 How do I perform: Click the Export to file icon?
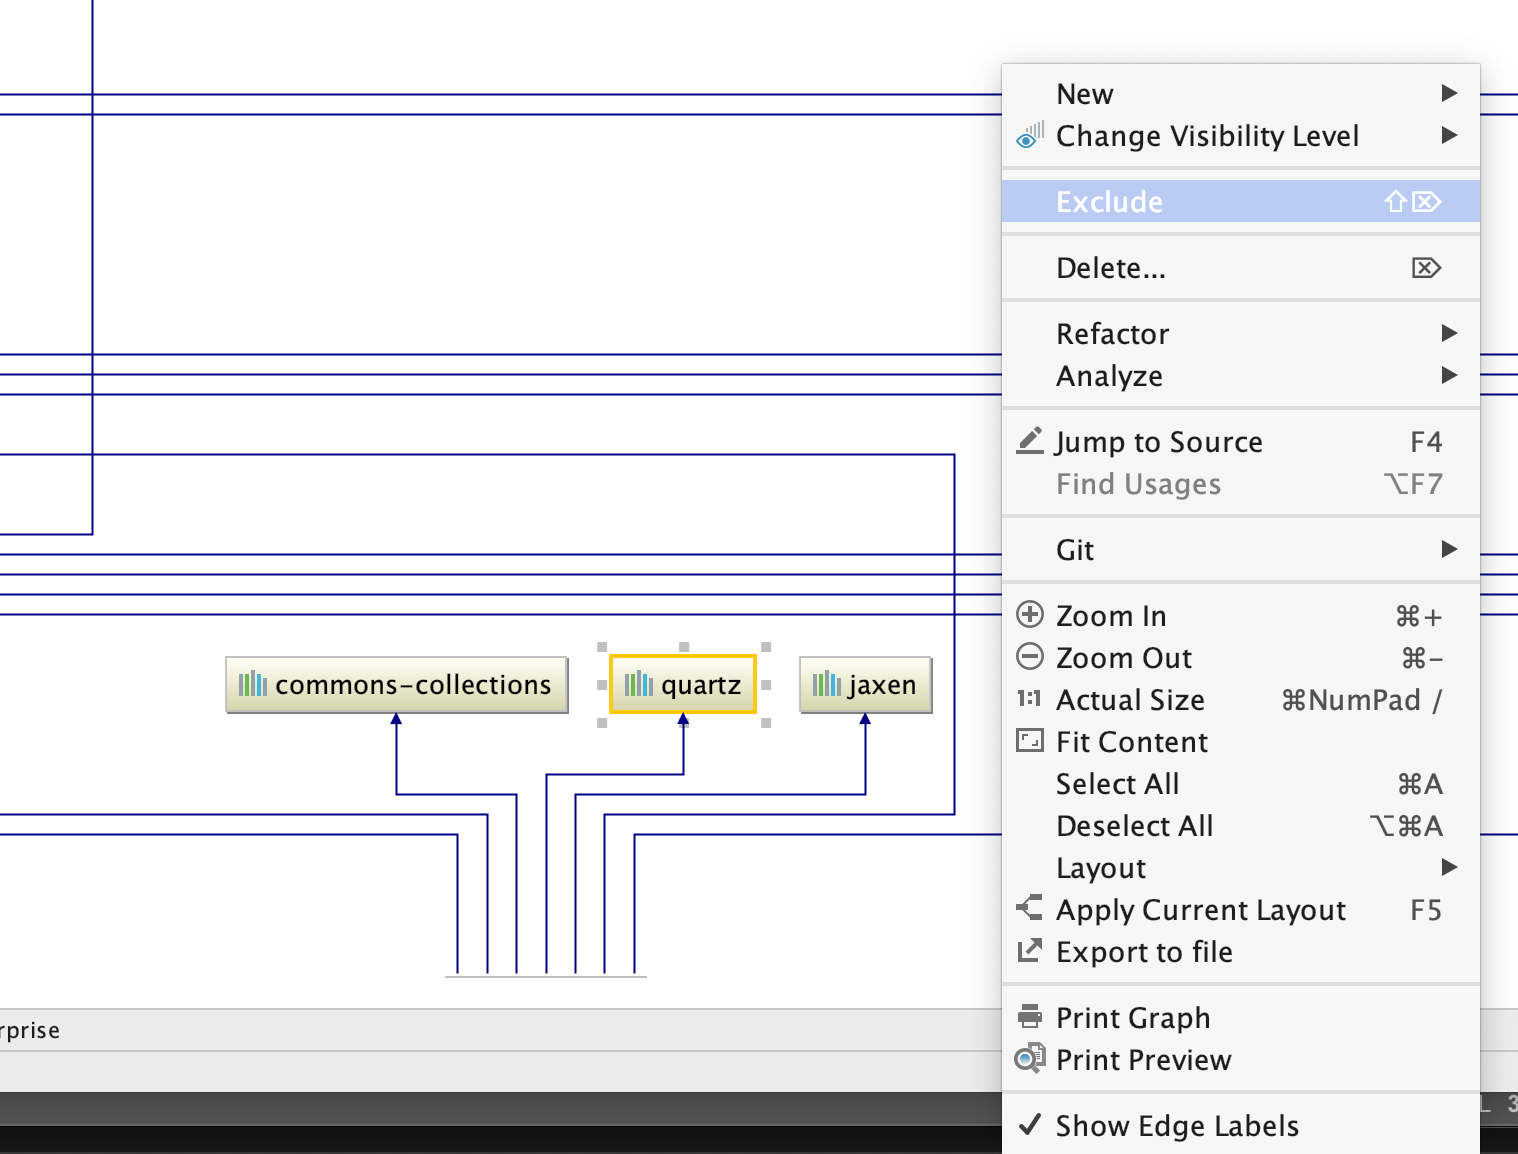pos(1029,951)
